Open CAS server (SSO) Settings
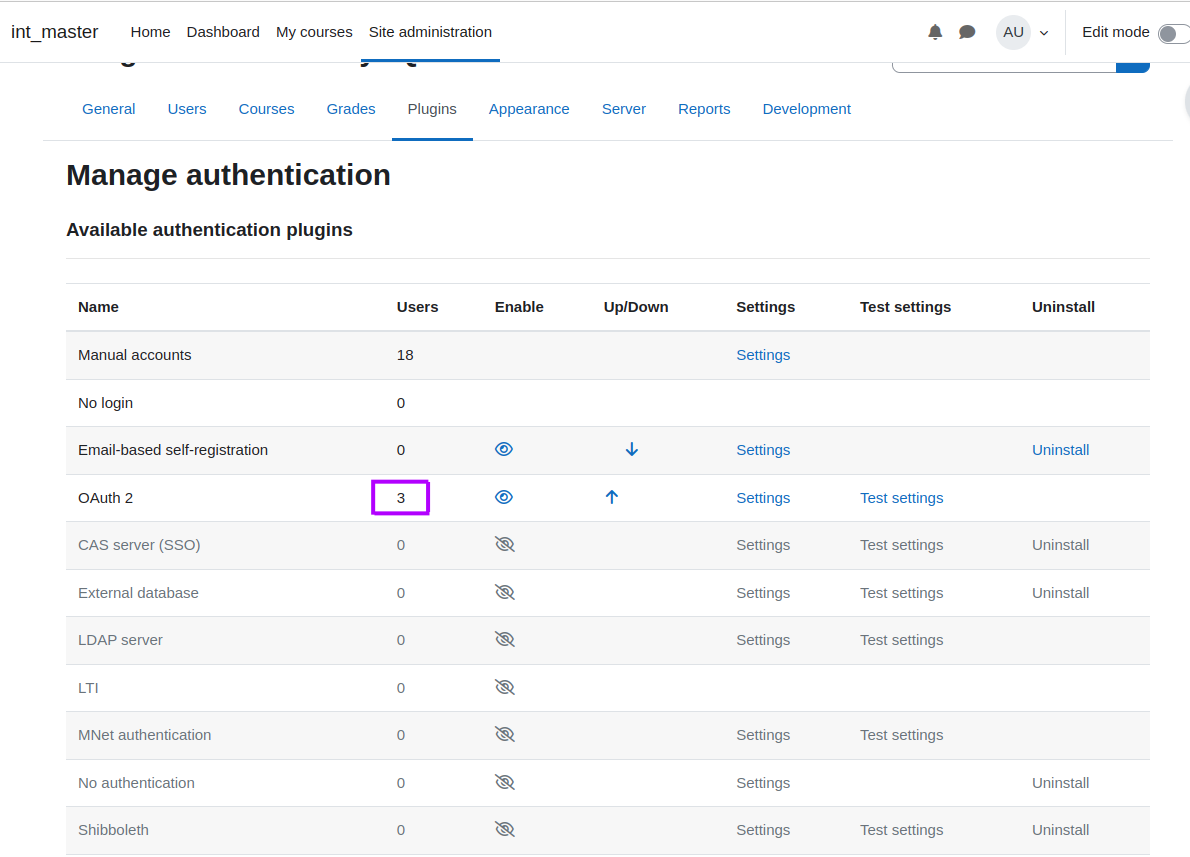 (763, 545)
